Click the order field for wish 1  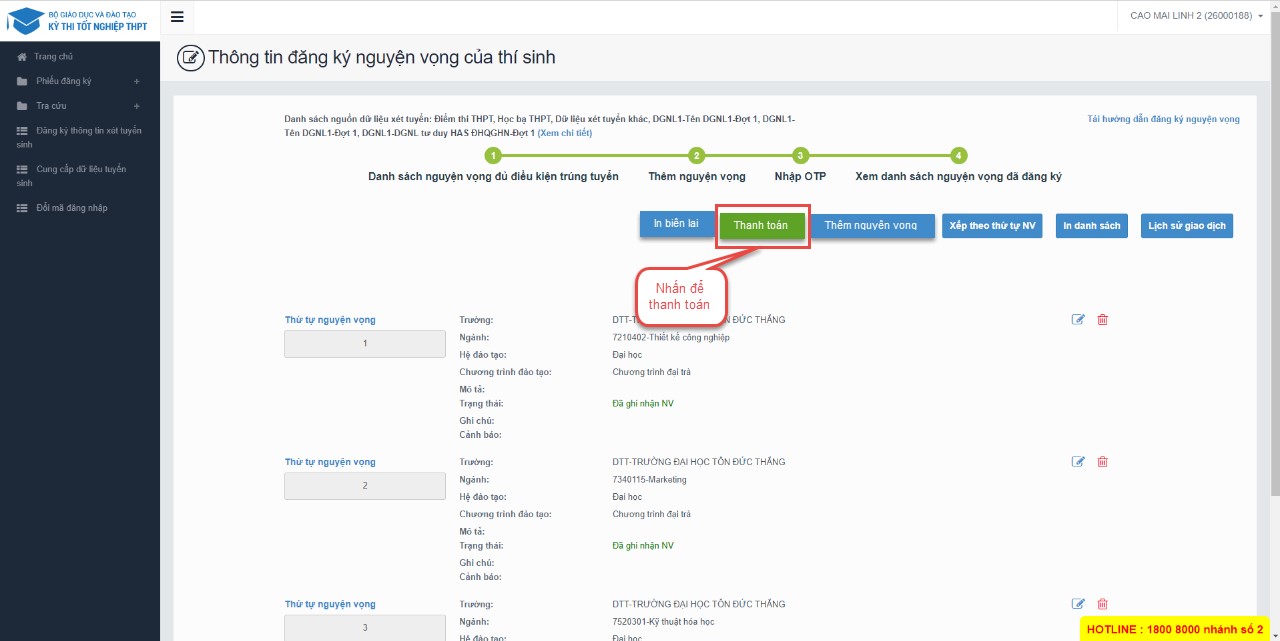tap(365, 344)
